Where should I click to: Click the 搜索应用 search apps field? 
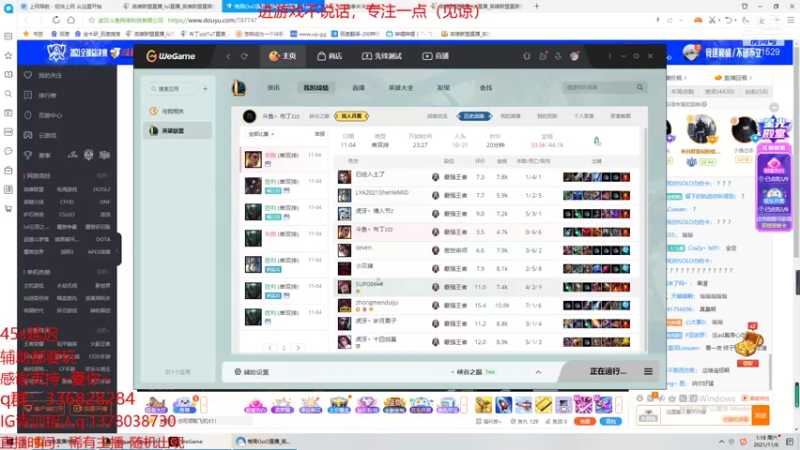[x=172, y=89]
